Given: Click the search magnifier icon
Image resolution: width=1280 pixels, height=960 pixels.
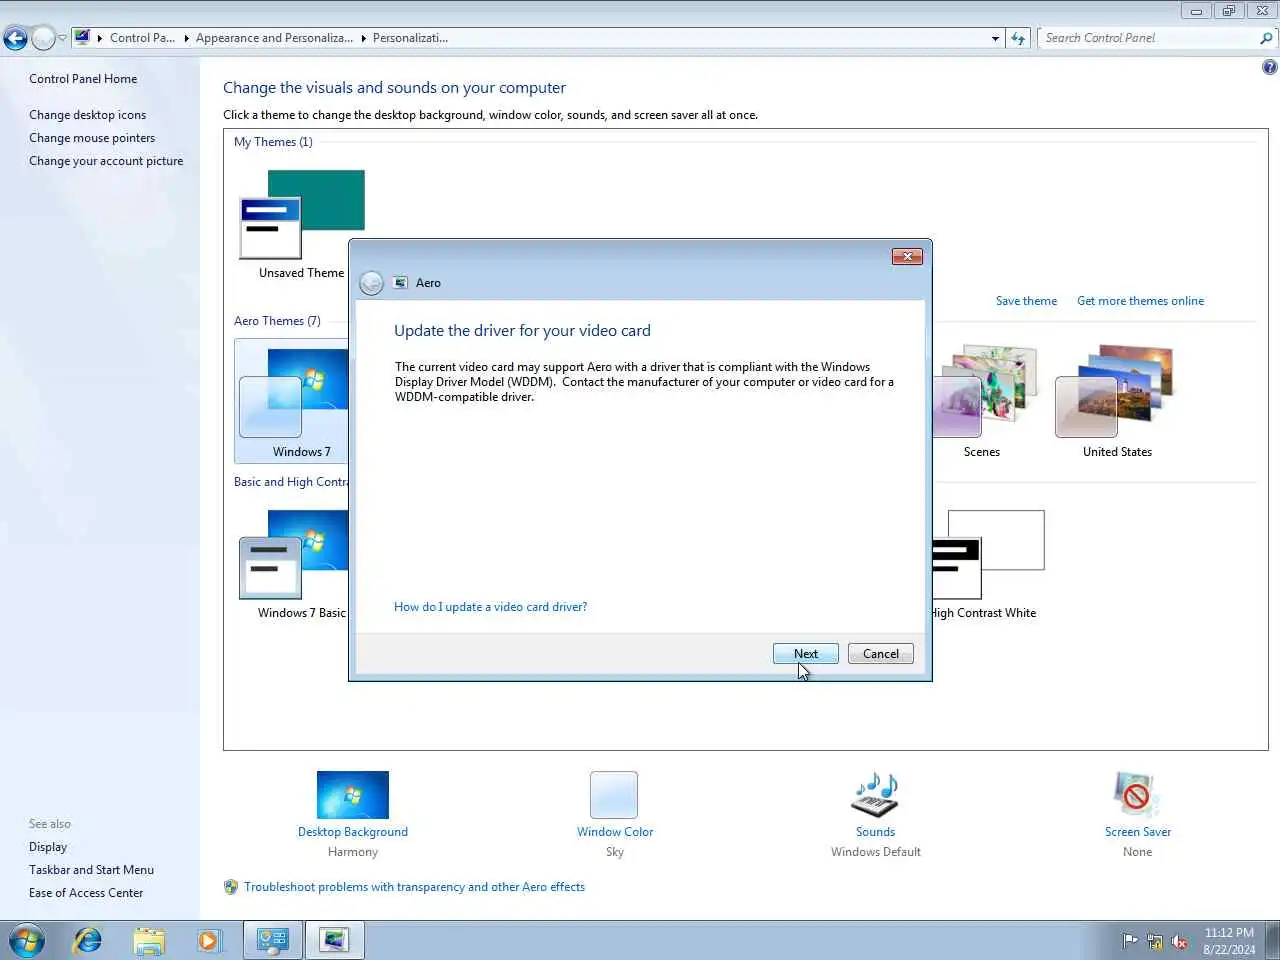Looking at the screenshot, I should tap(1266, 38).
